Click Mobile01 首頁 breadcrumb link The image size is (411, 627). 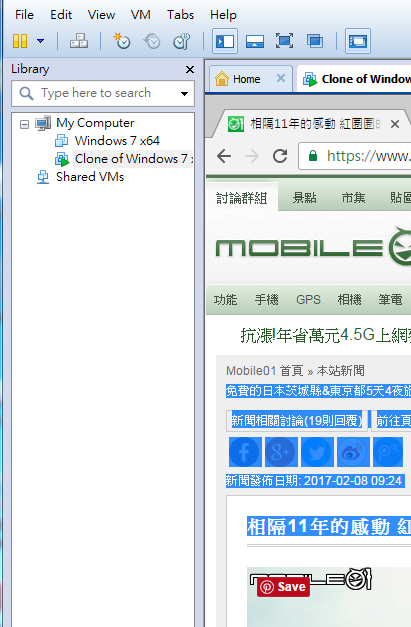tap(264, 371)
